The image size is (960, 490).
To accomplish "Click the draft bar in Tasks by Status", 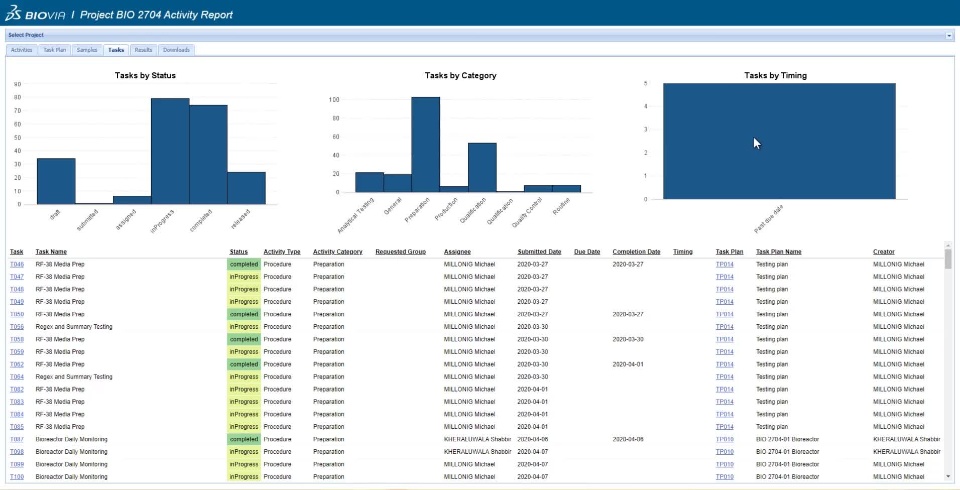I will point(56,181).
